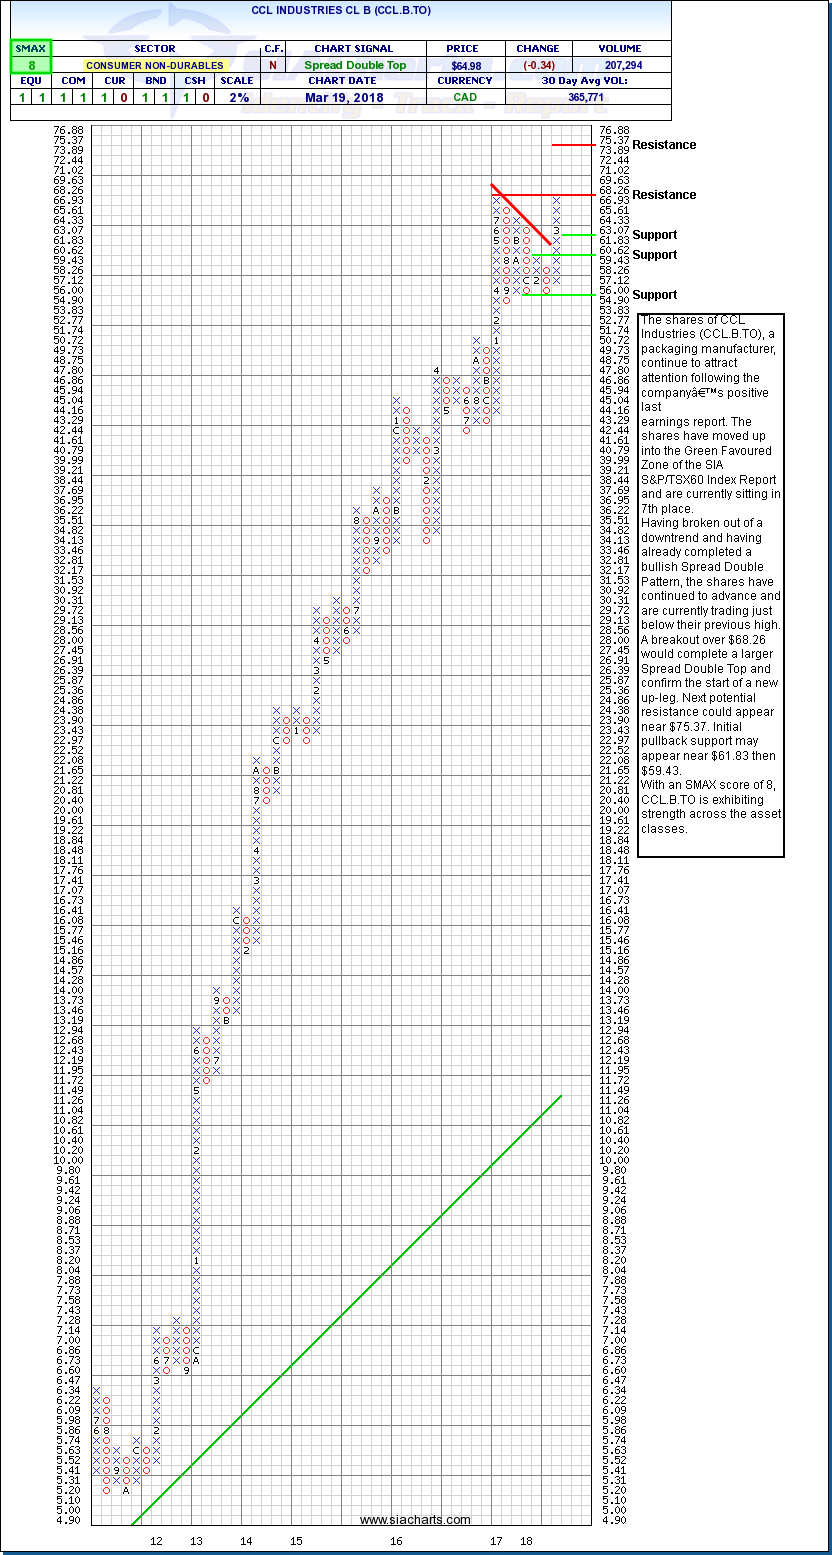
Task: Click year 16 on the time axis
Action: [396, 1542]
